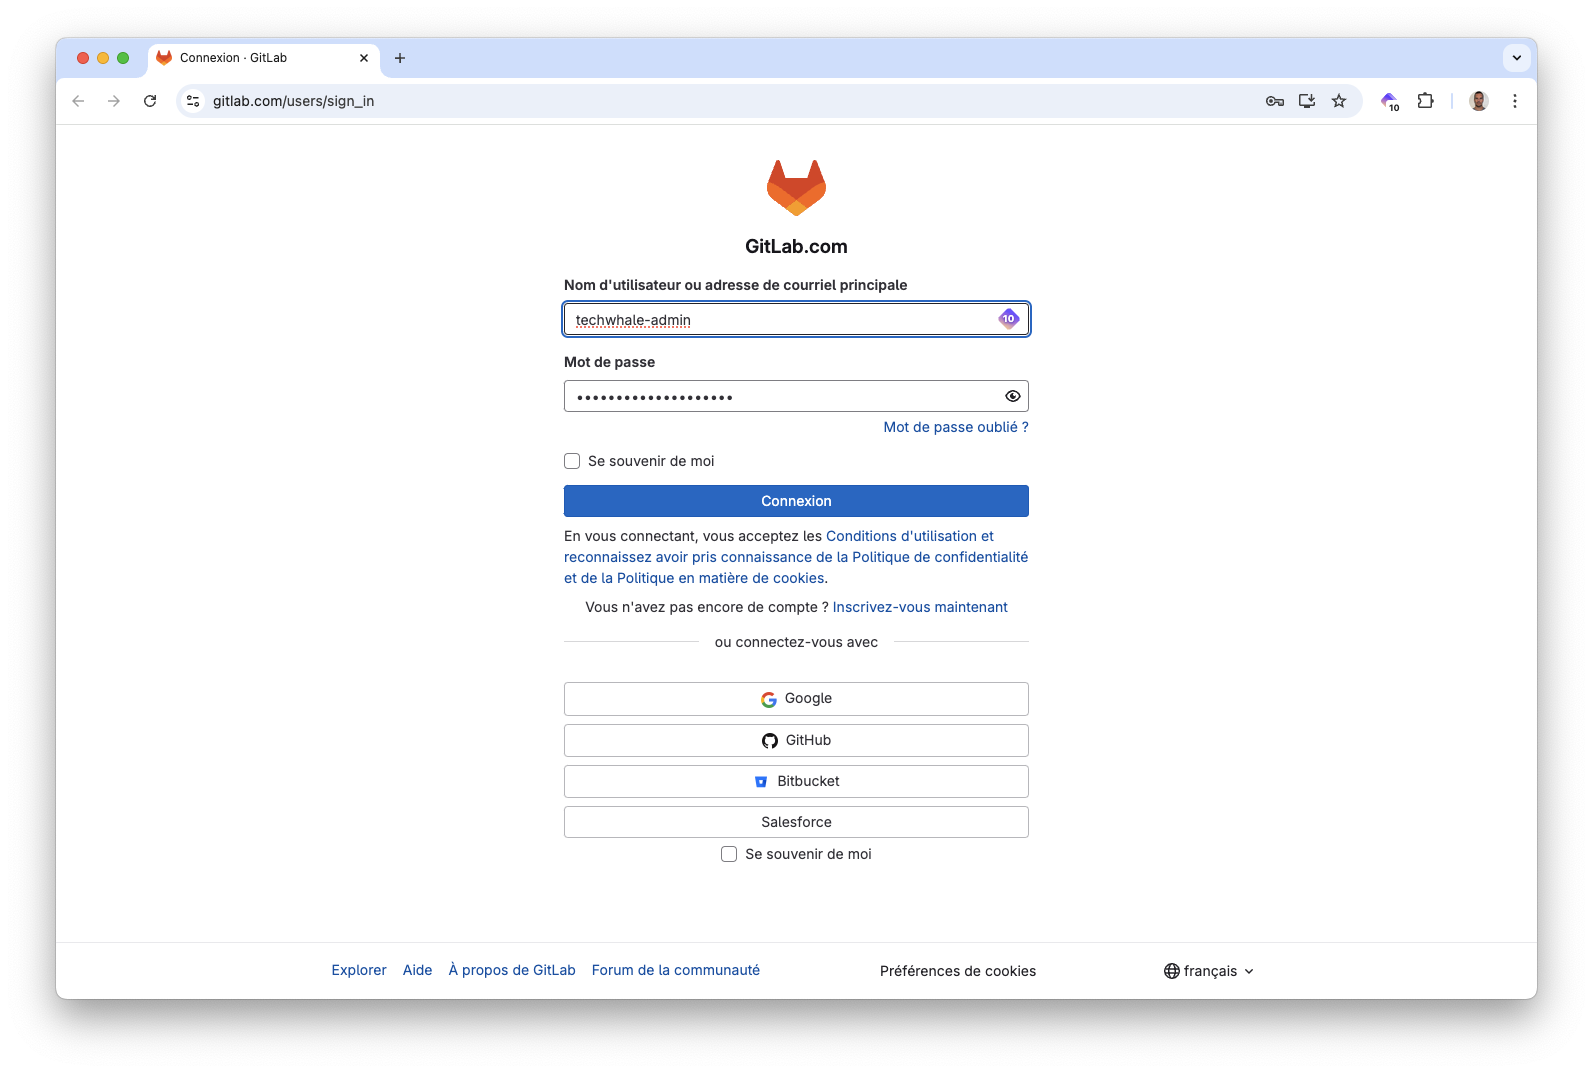Open the saved passwords key icon
Screen dimensions: 1593x1073
[1274, 101]
